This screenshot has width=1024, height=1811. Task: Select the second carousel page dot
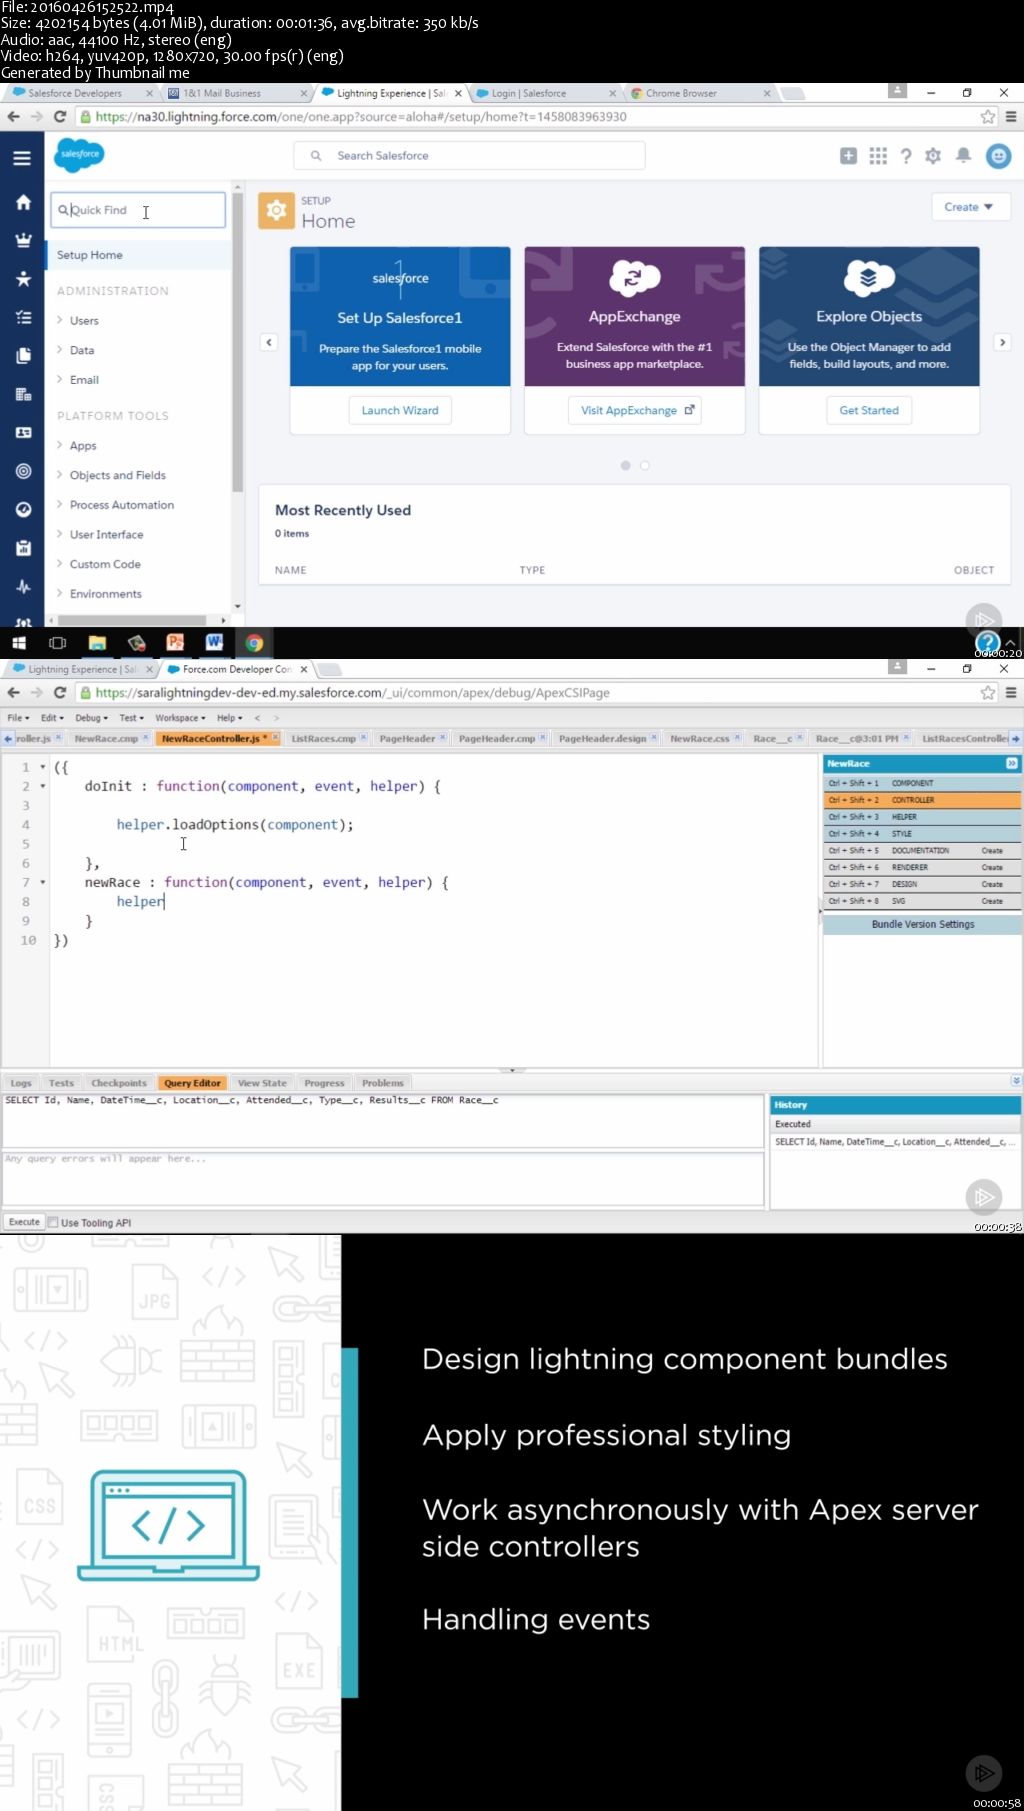pos(645,466)
